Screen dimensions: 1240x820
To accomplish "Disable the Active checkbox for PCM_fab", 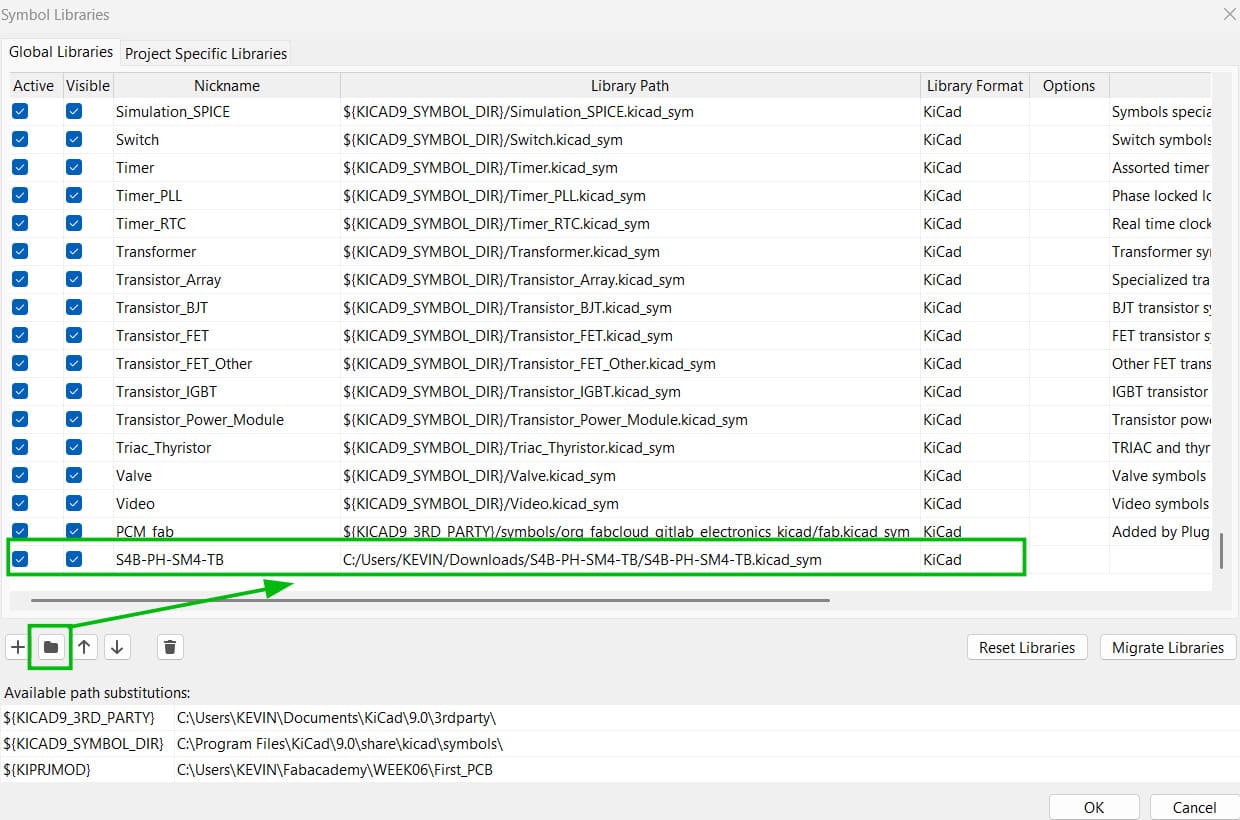I will click(x=19, y=531).
